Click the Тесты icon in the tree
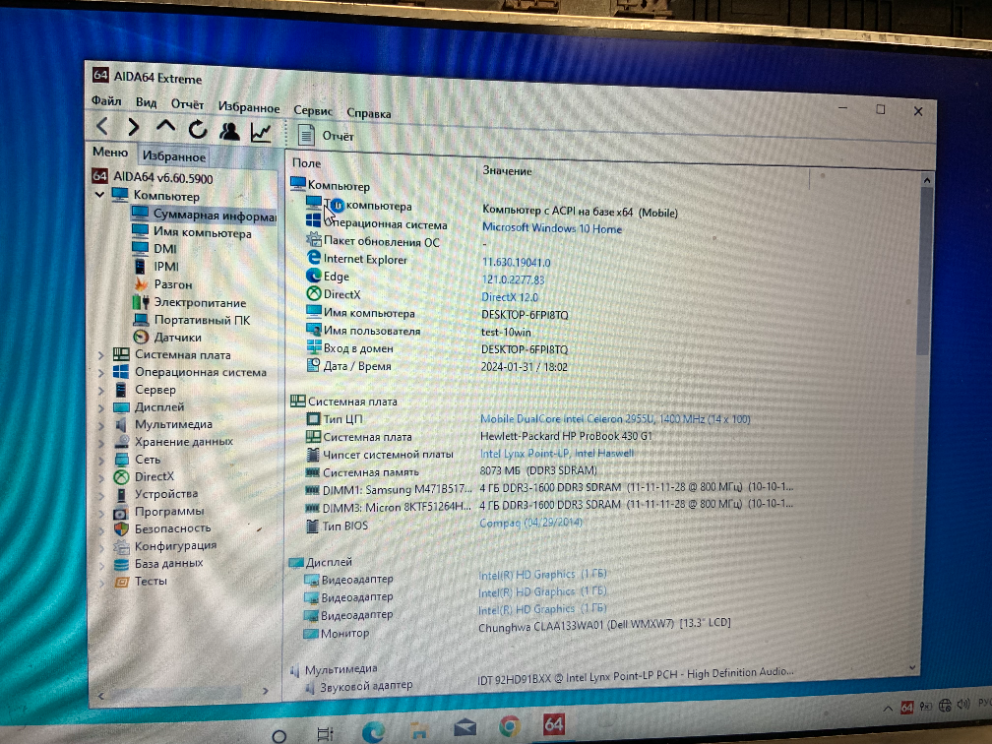The image size is (992, 744). click(x=121, y=581)
